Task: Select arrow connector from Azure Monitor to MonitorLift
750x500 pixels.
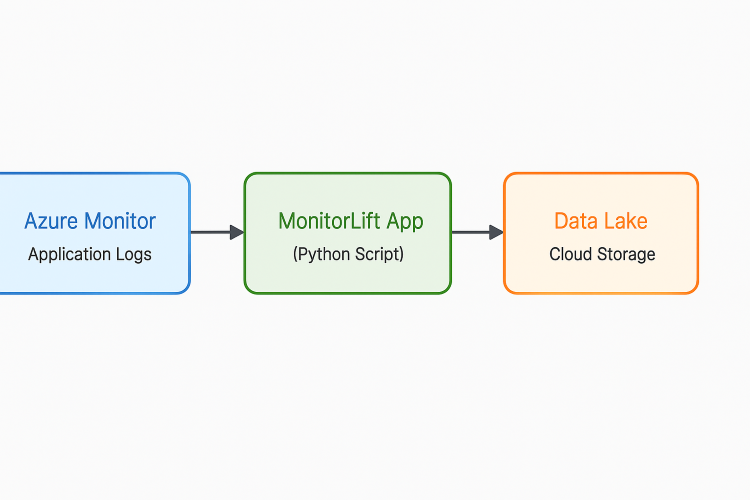Action: [217, 232]
